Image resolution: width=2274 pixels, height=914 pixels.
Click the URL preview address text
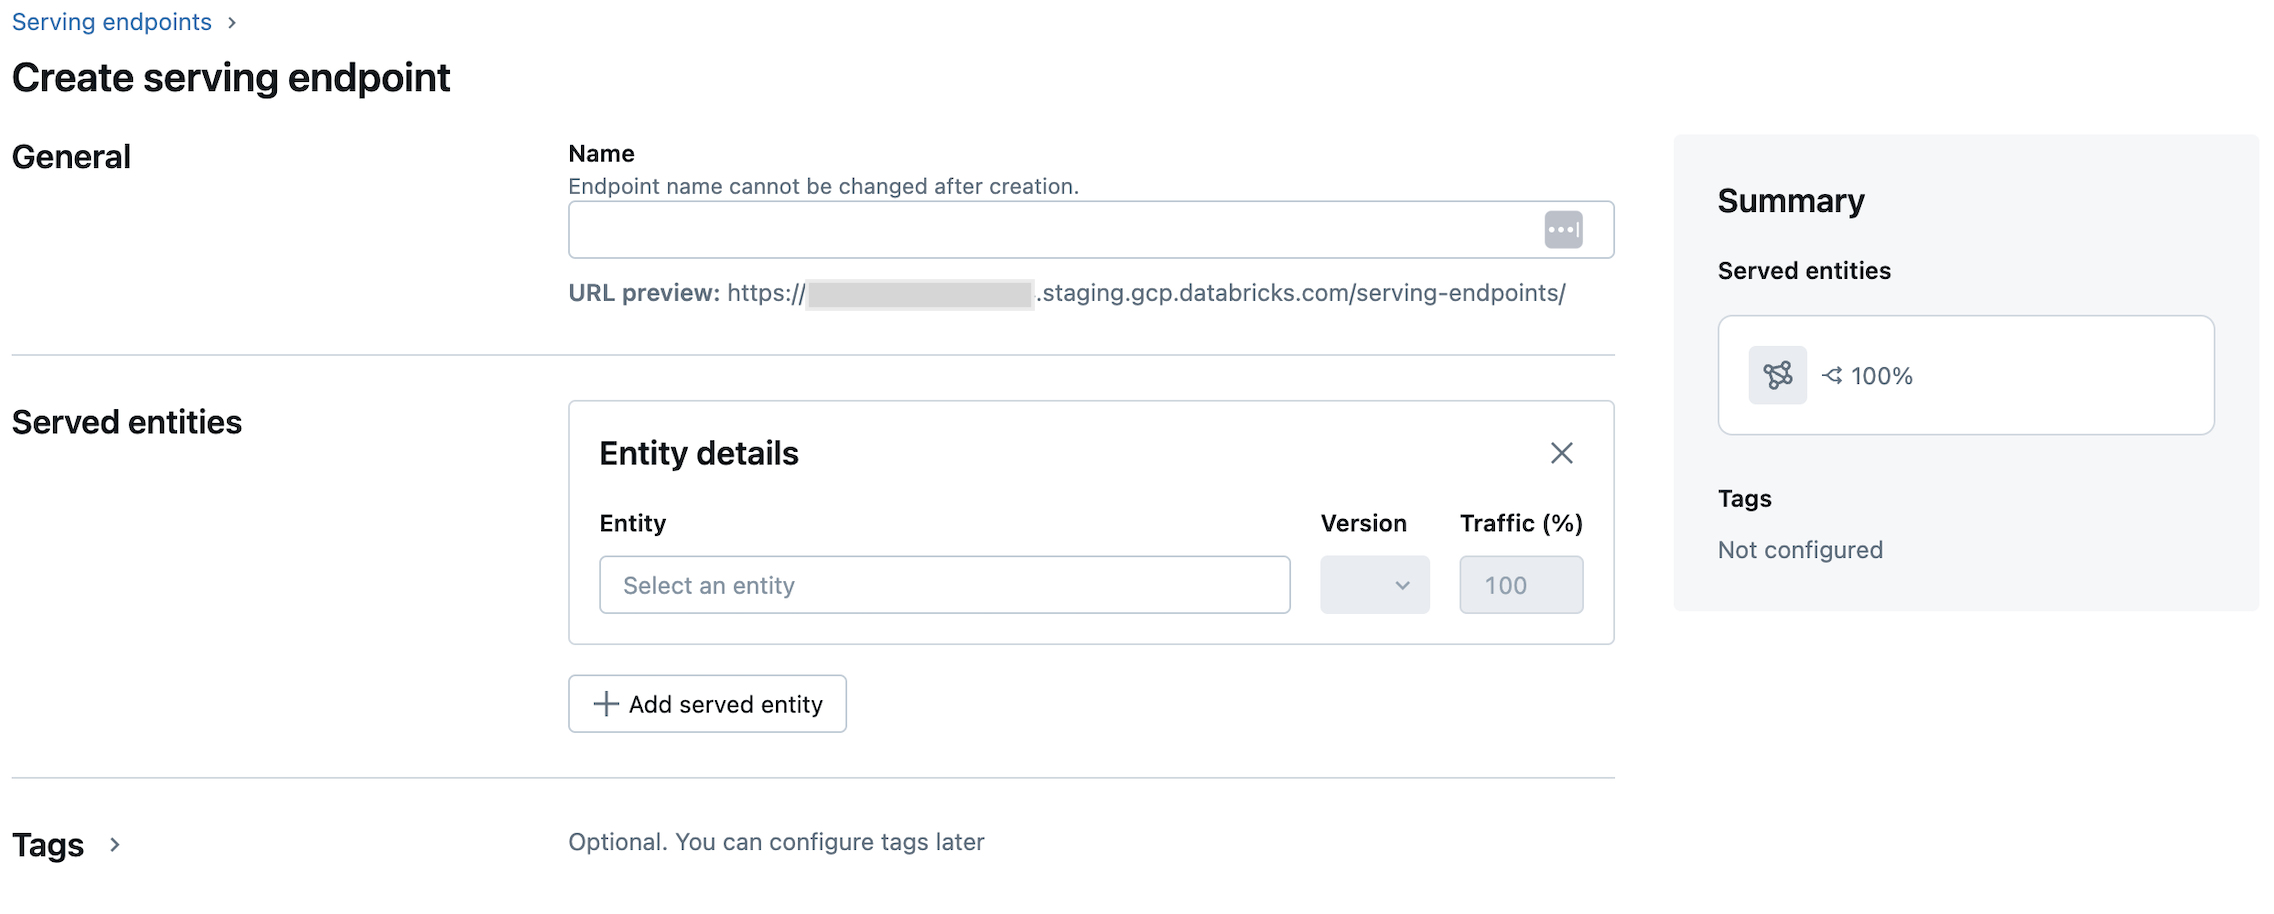click(x=1300, y=293)
